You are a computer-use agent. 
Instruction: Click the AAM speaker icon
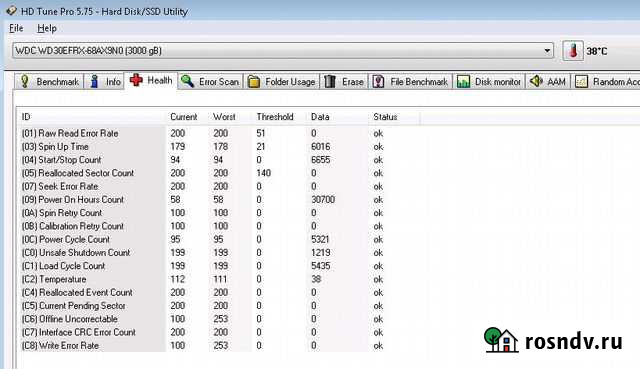pyautogui.click(x=536, y=81)
